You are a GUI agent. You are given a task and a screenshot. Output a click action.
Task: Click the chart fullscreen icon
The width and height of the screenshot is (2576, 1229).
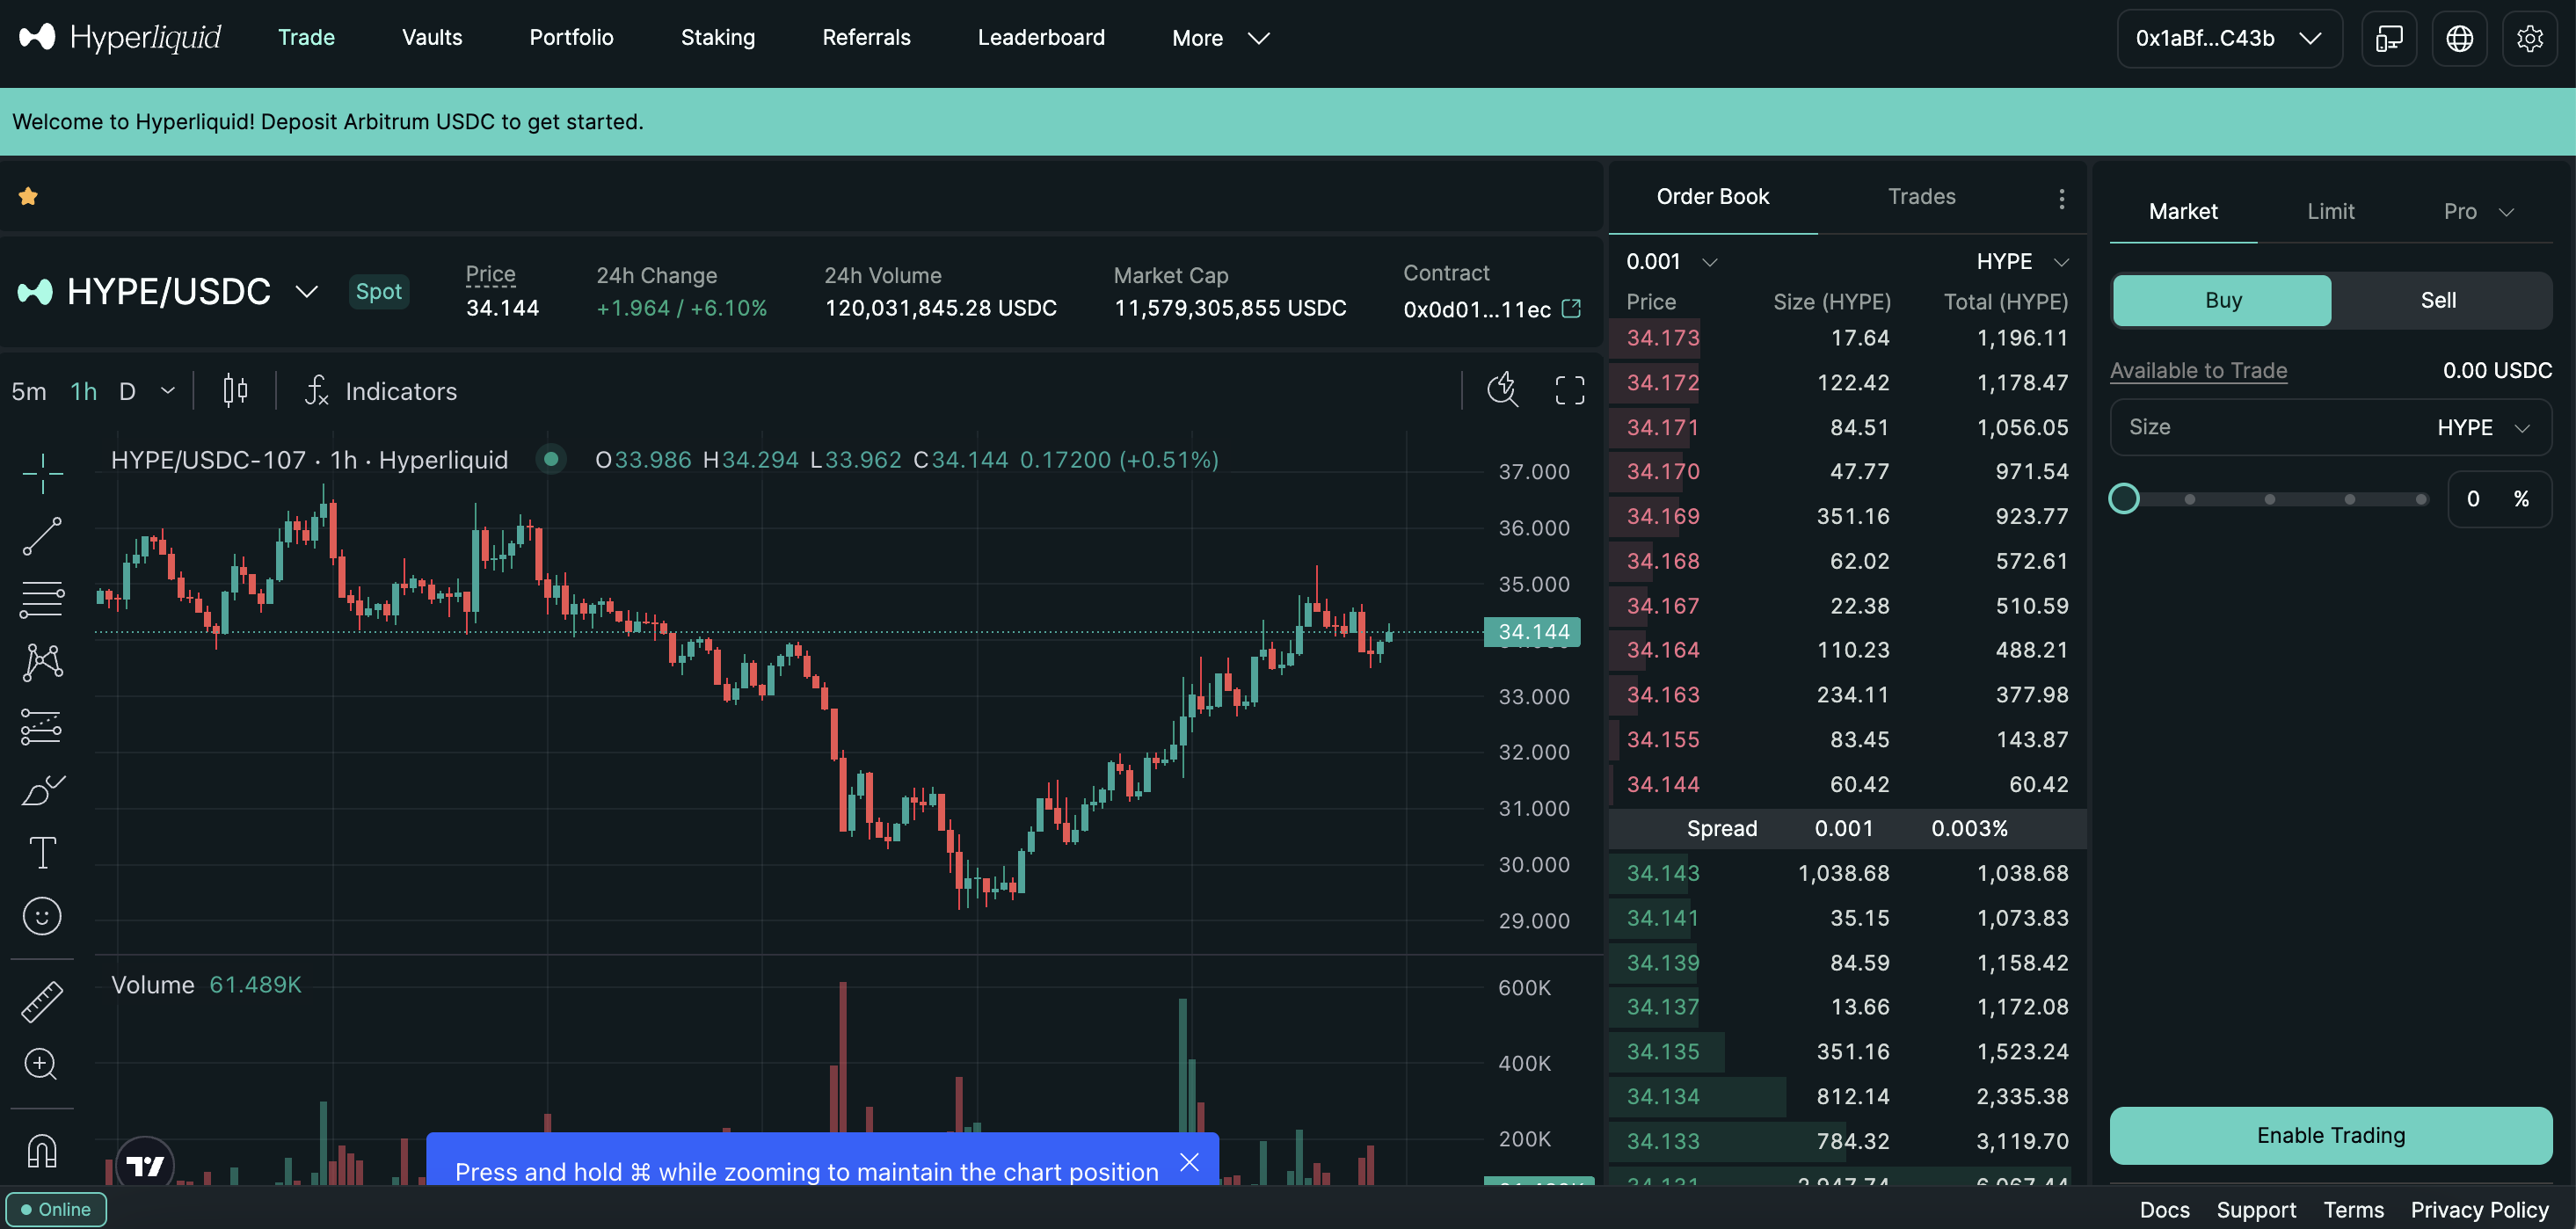tap(1569, 390)
